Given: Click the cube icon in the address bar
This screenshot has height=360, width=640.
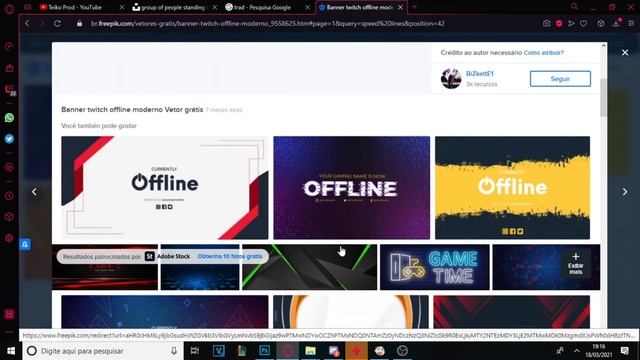Looking at the screenshot, I should [601, 24].
